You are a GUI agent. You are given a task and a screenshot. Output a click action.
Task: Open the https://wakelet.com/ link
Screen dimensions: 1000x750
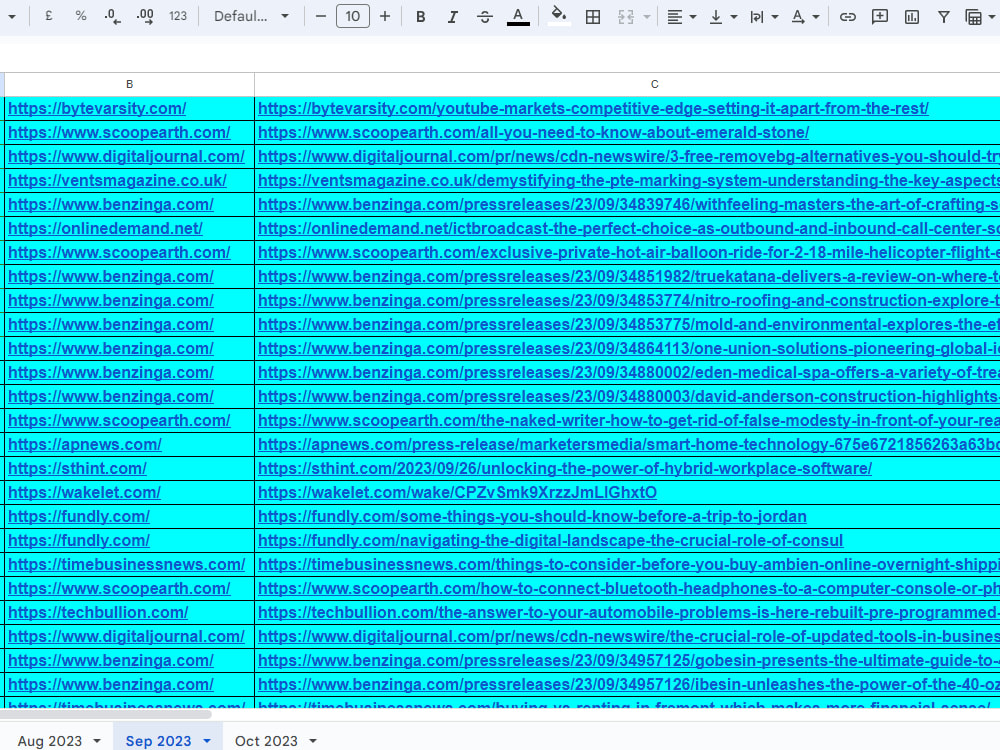(84, 492)
